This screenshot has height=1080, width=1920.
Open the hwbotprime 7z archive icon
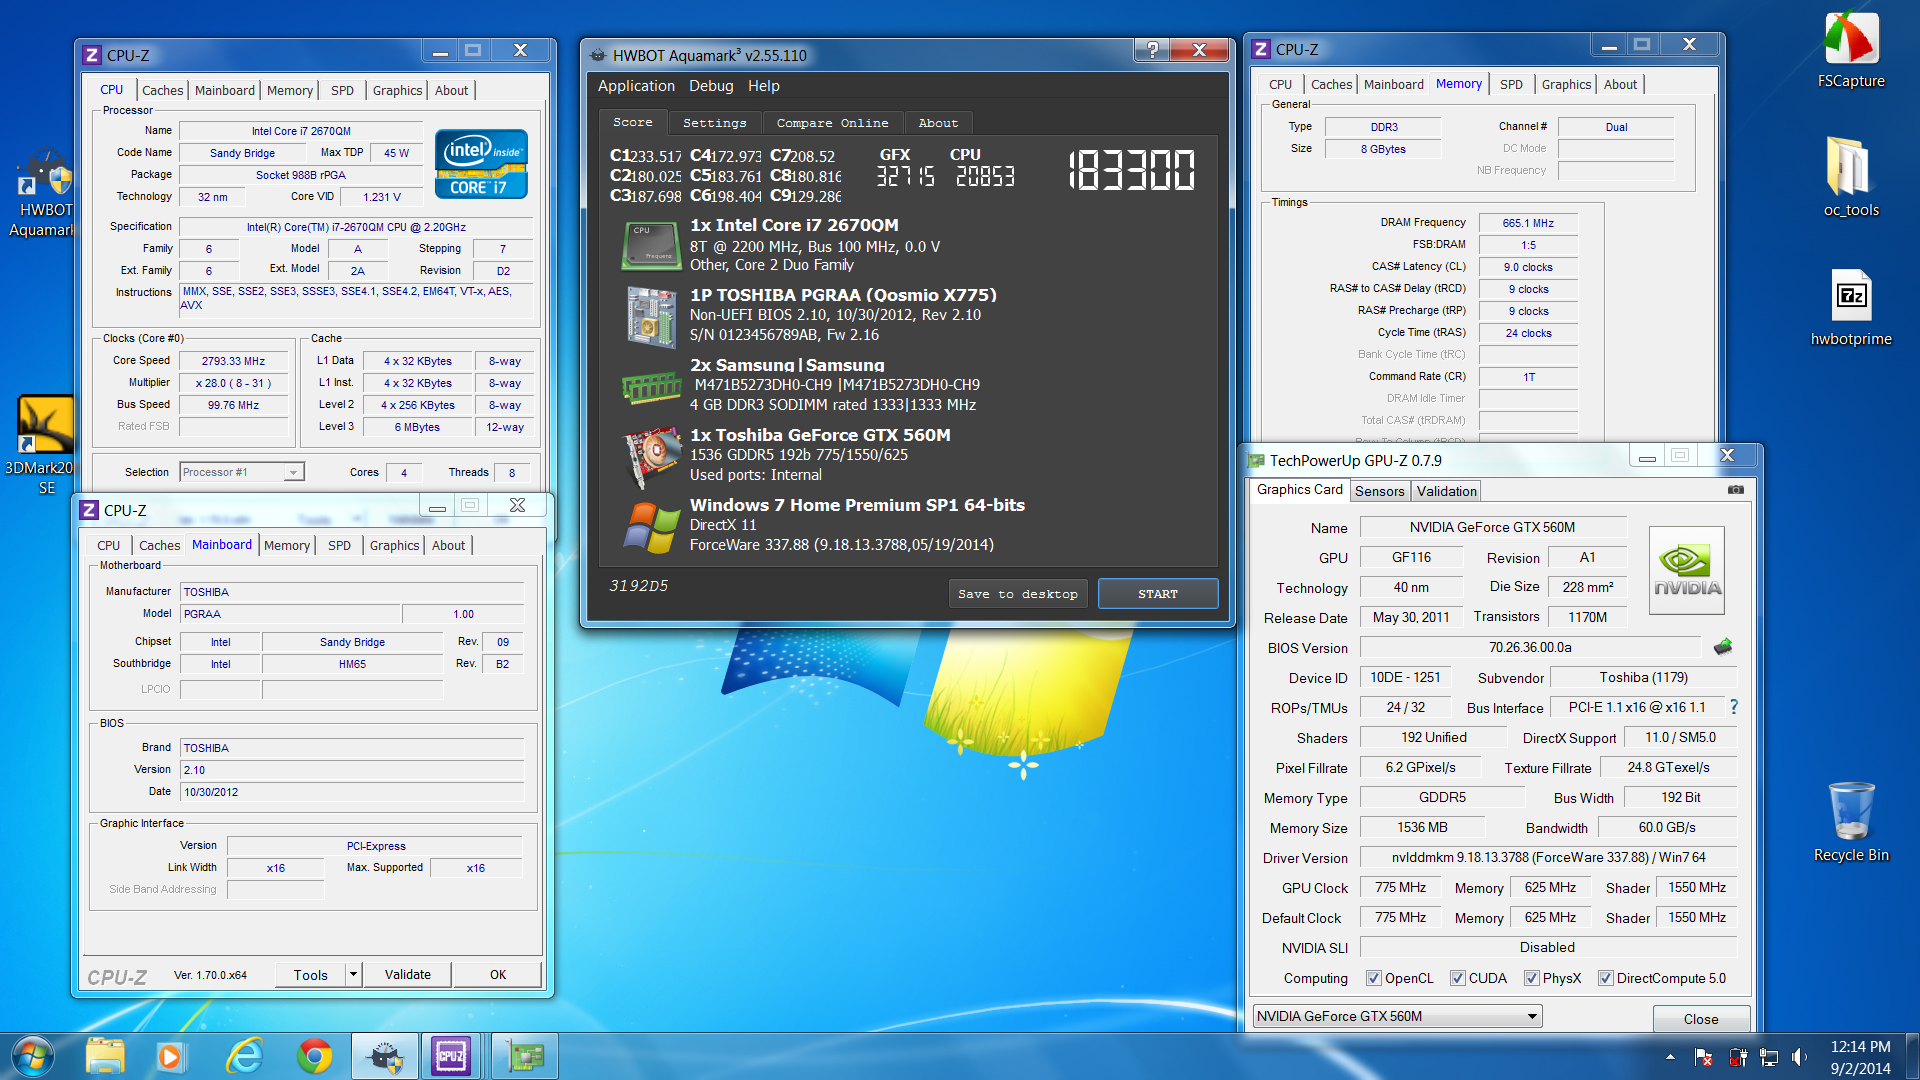pyautogui.click(x=1851, y=308)
